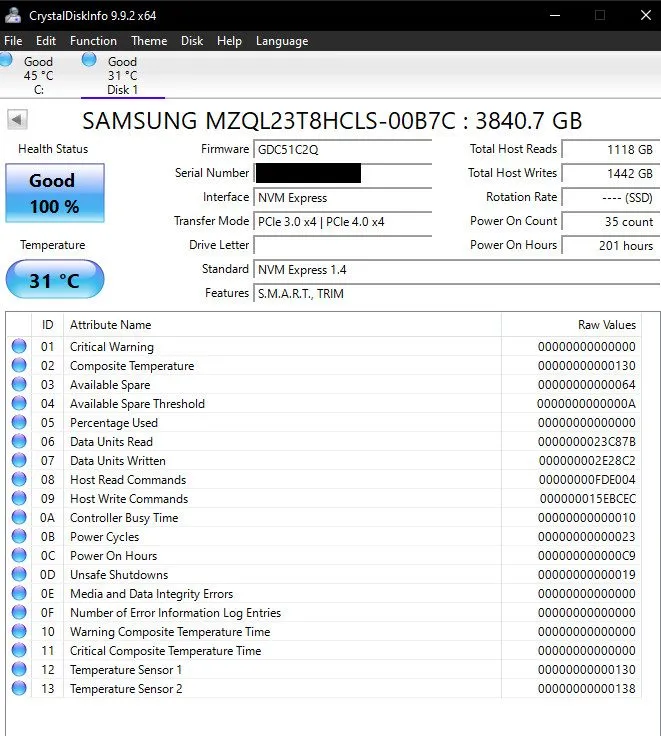Click the status orb for Data Units Read
Viewport: 661px width, 736px height.
click(x=19, y=441)
